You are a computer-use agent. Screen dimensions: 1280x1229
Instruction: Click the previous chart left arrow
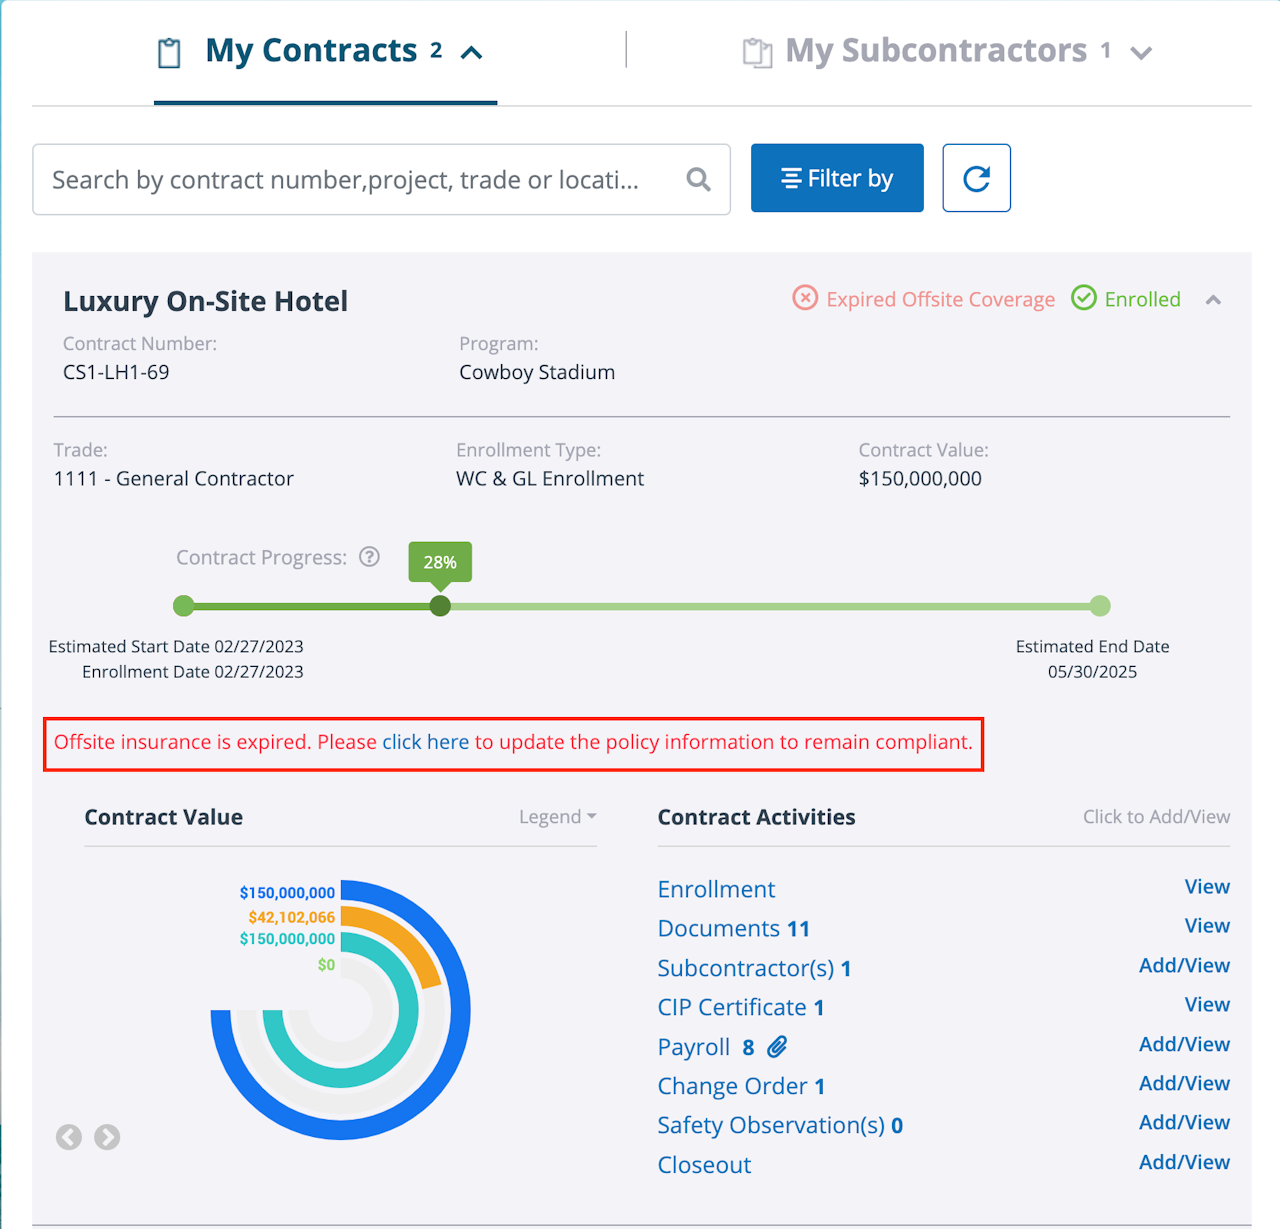[x=69, y=1137]
